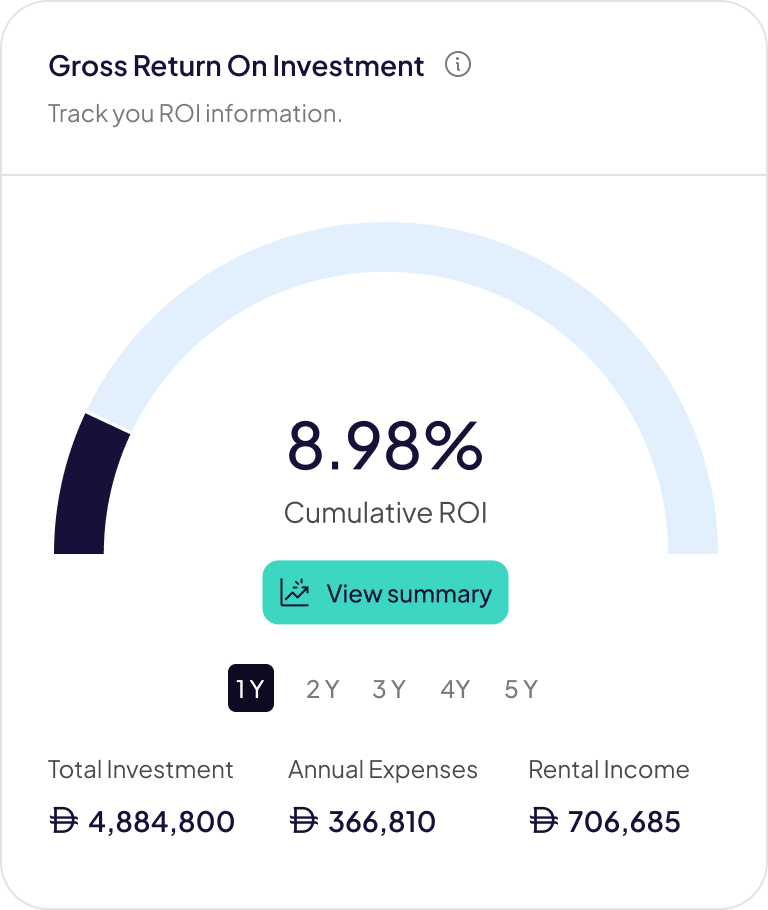
Task: Choose the 3Y time range
Action: pyautogui.click(x=388, y=689)
